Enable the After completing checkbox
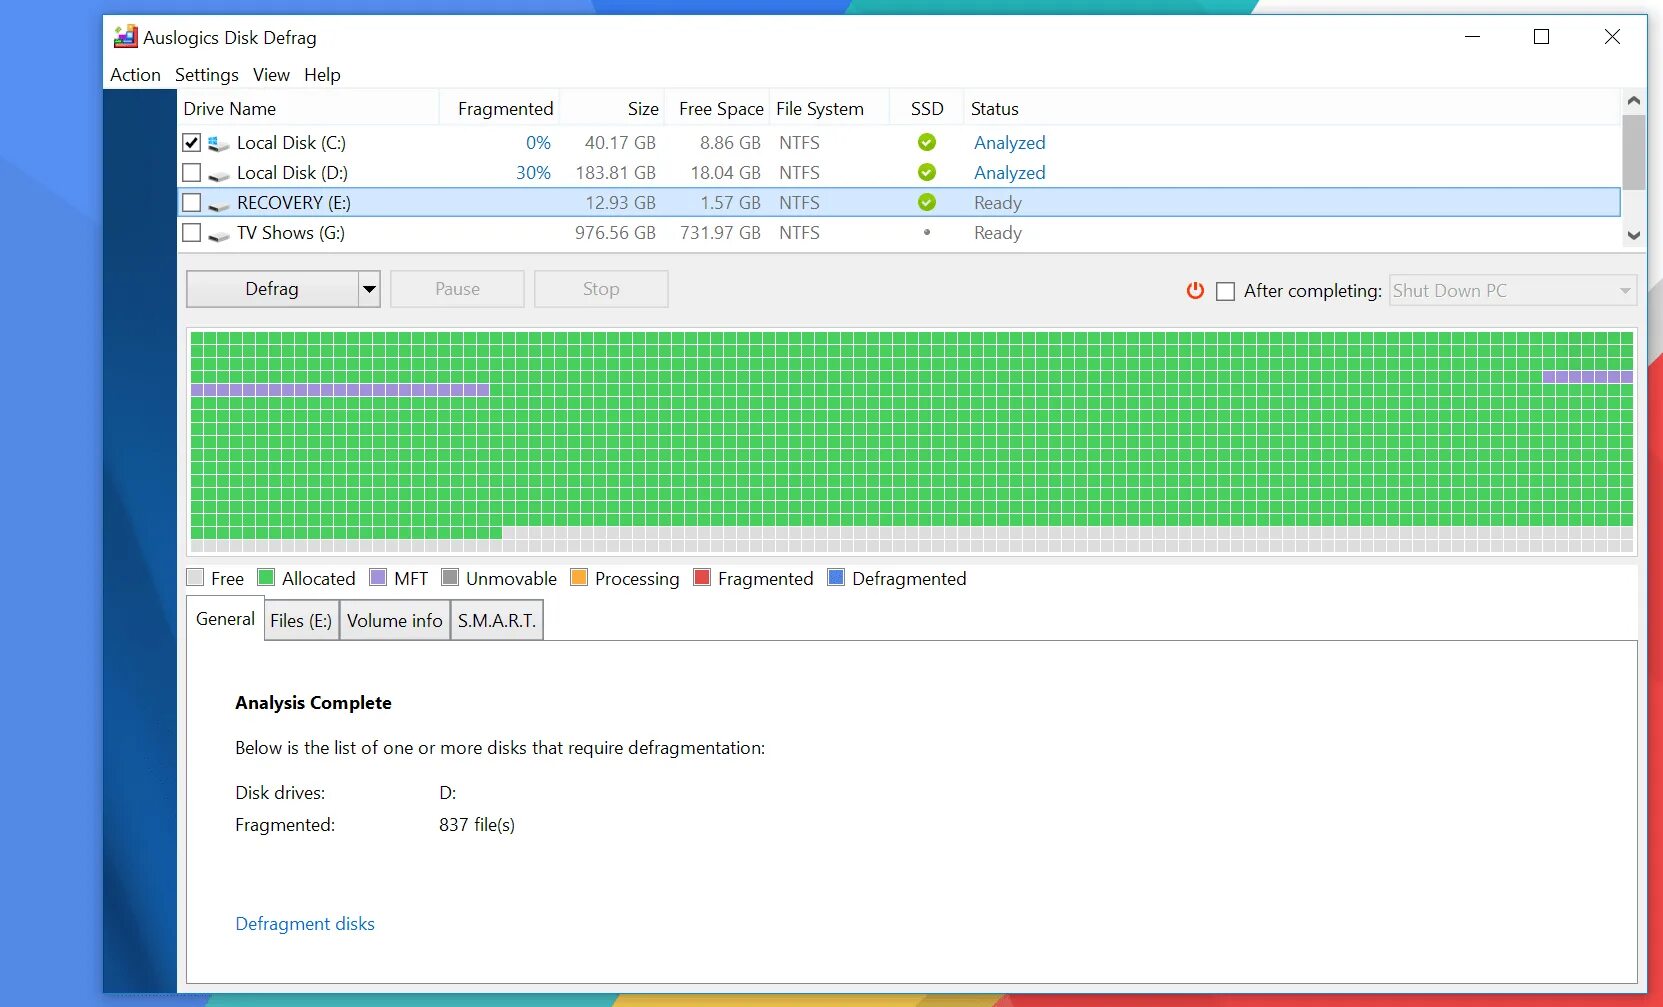 point(1225,291)
